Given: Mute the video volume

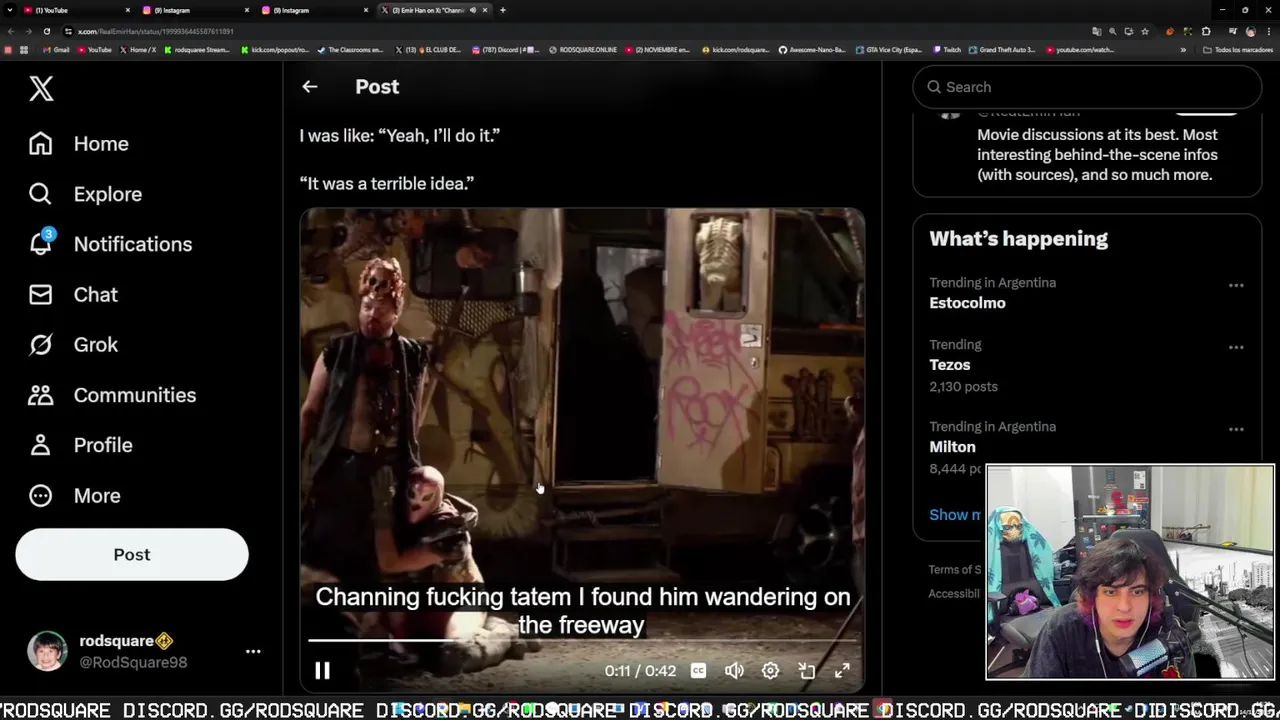Looking at the screenshot, I should [734, 671].
